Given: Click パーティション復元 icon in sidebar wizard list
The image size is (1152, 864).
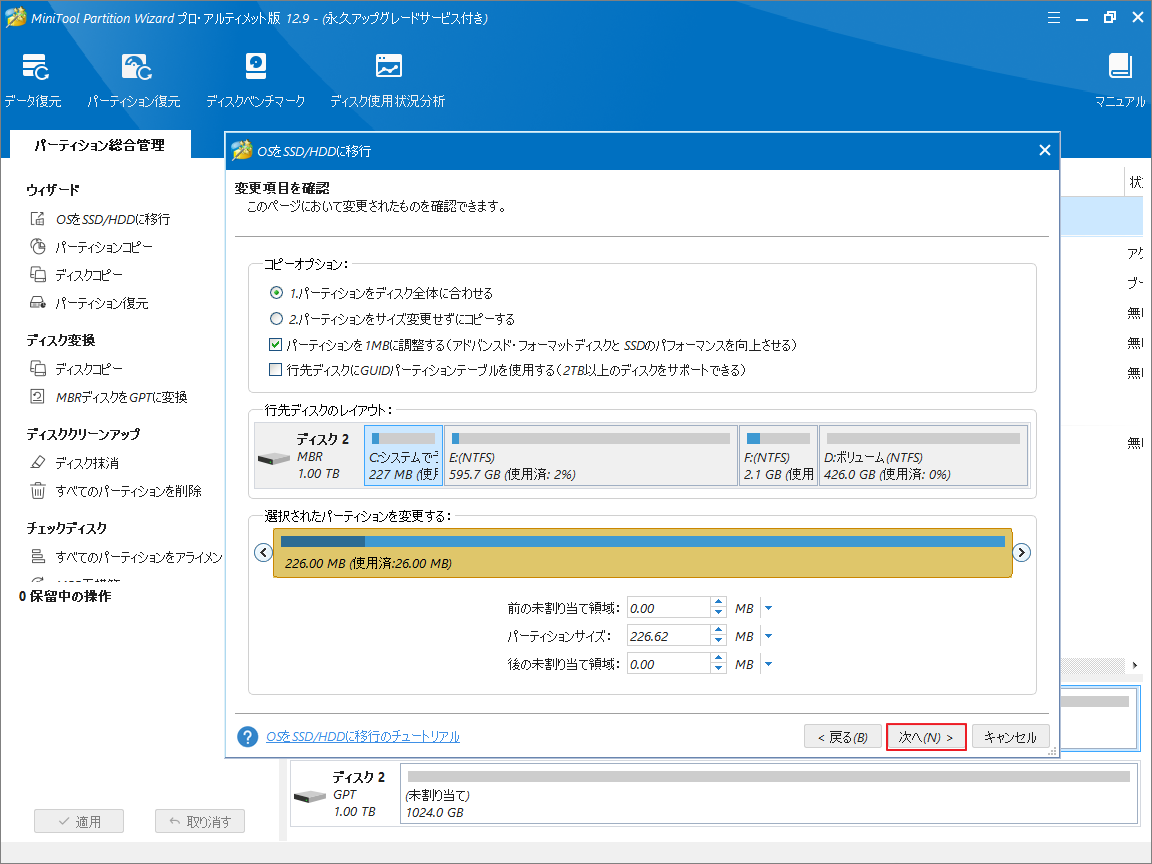Looking at the screenshot, I should (x=37, y=302).
